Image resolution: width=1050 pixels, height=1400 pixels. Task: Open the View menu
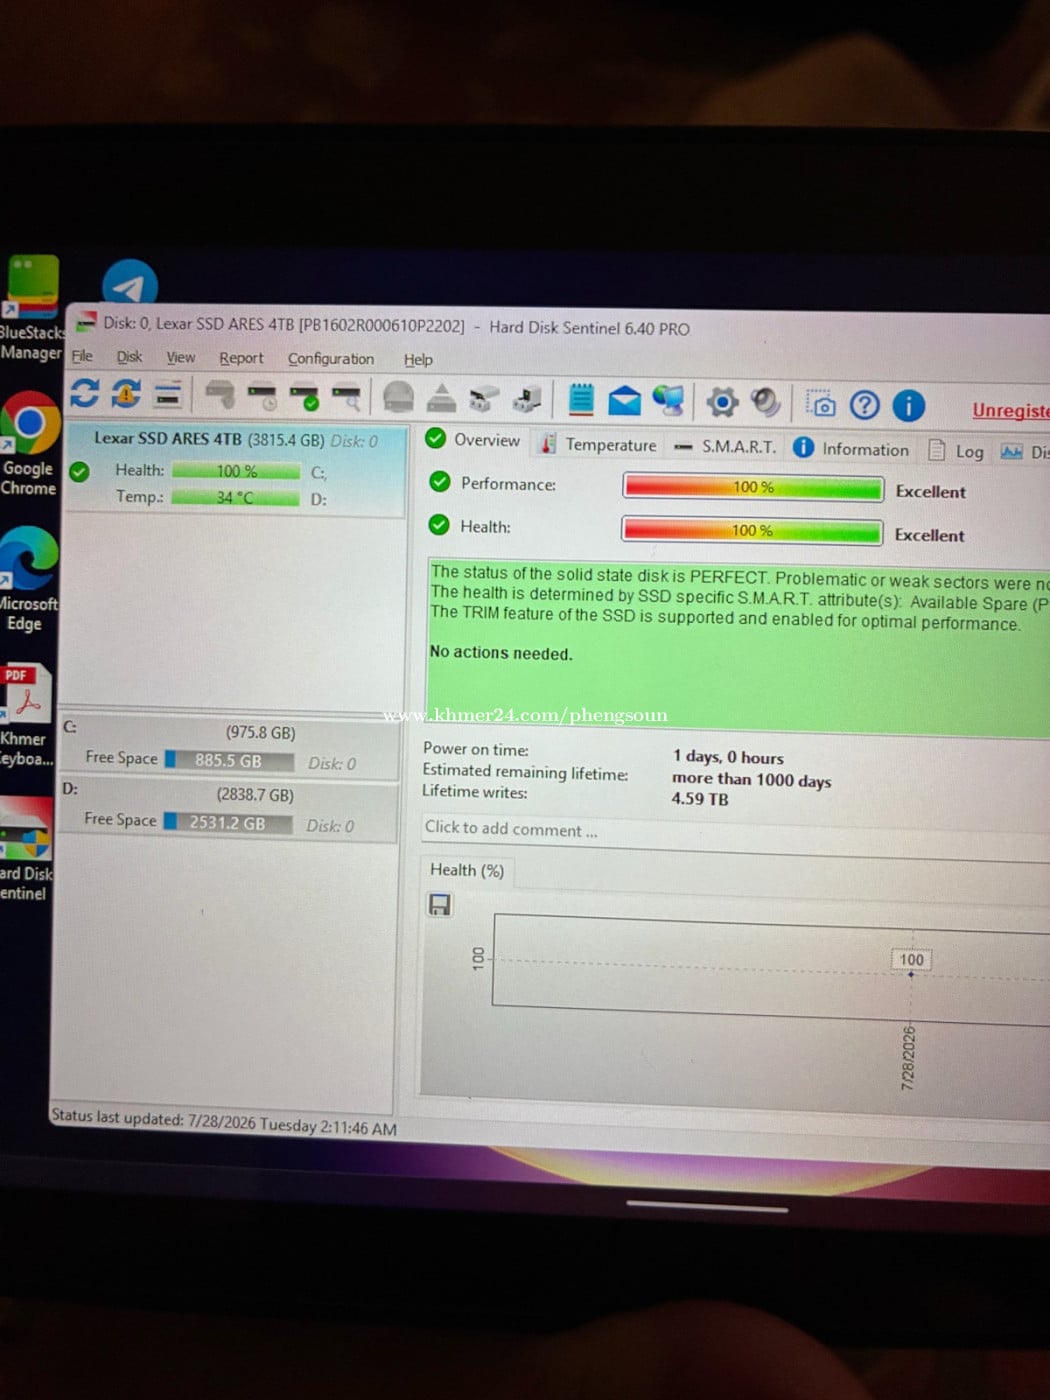181,357
